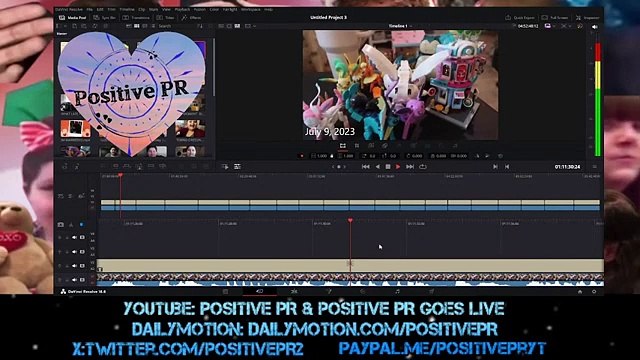The height and width of the screenshot is (360, 640).
Task: Click the rotation angle value 0.000
Action: click(417, 156)
